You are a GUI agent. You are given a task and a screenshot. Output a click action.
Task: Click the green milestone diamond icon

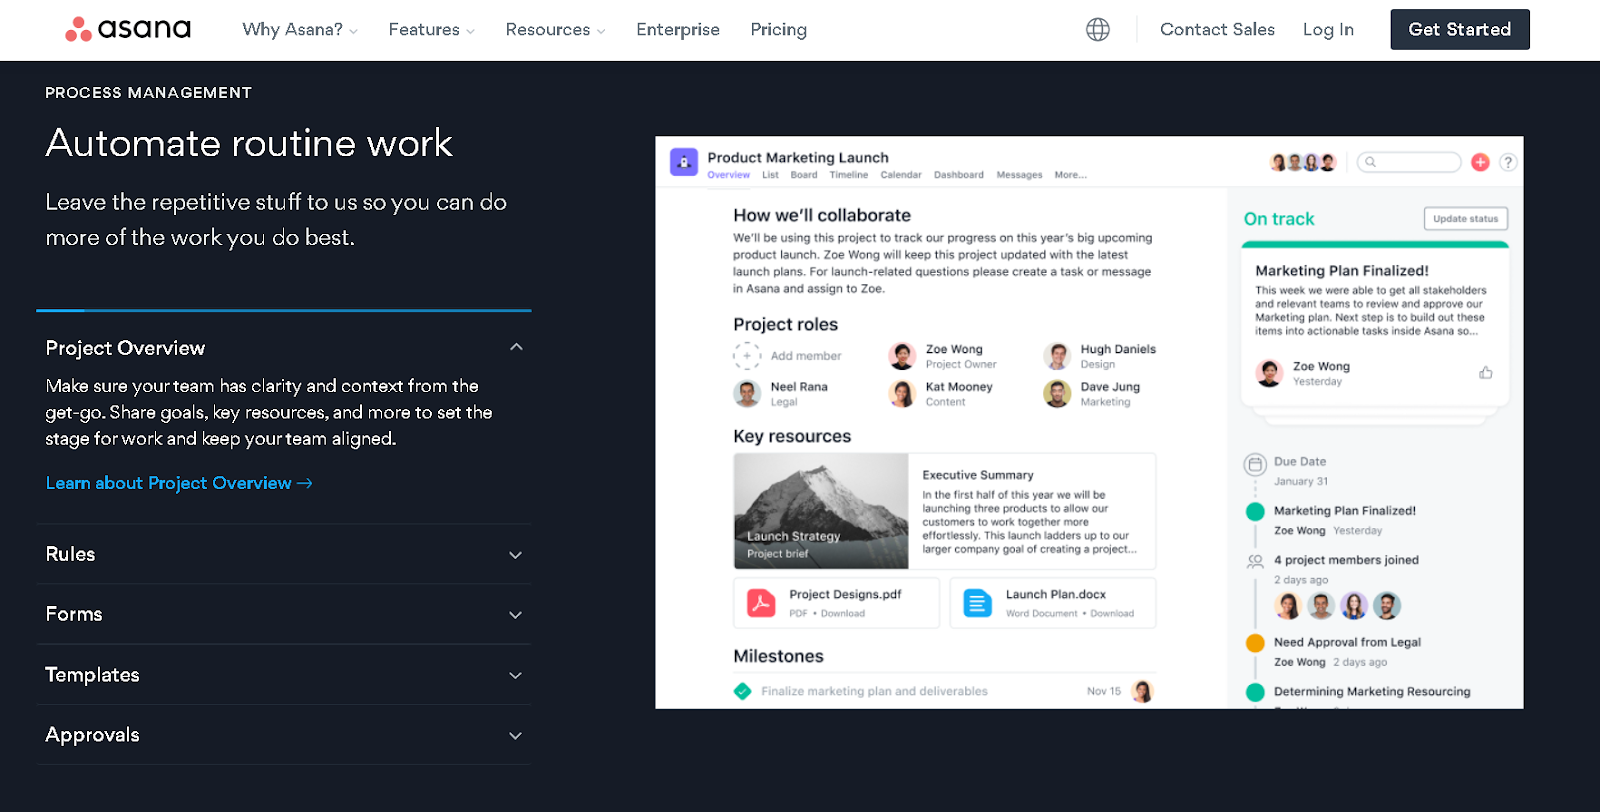tap(743, 691)
